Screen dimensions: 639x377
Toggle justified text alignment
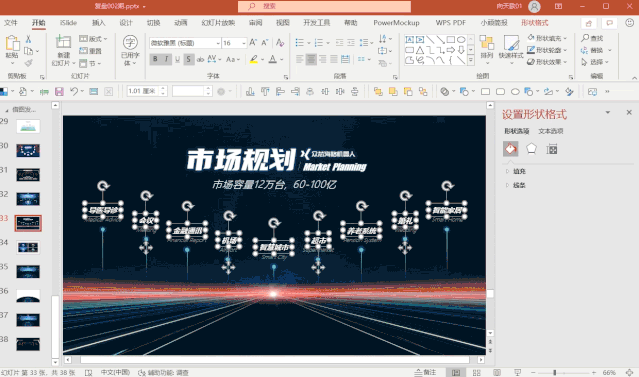click(334, 60)
